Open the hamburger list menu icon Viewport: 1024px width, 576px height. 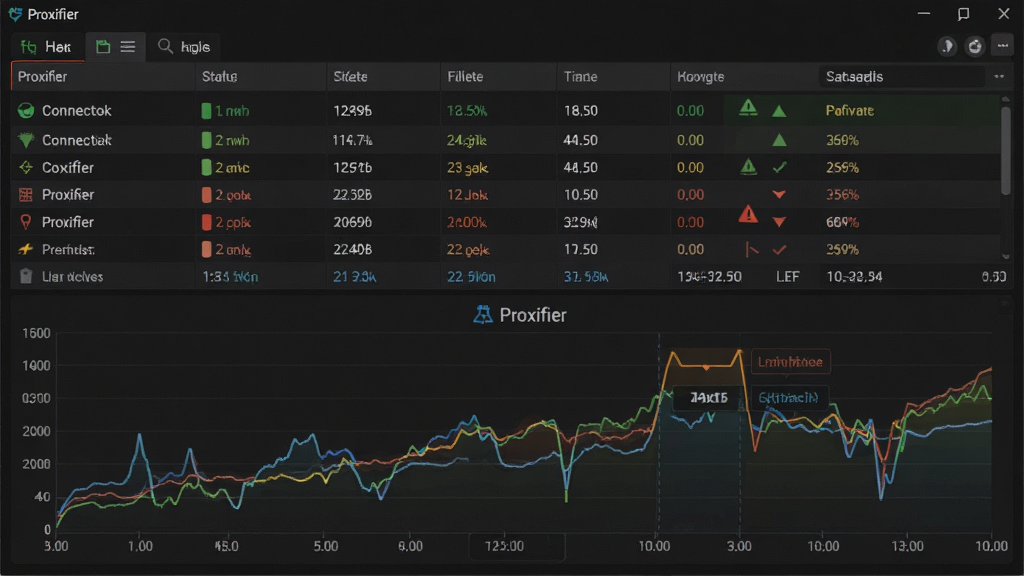[x=128, y=46]
